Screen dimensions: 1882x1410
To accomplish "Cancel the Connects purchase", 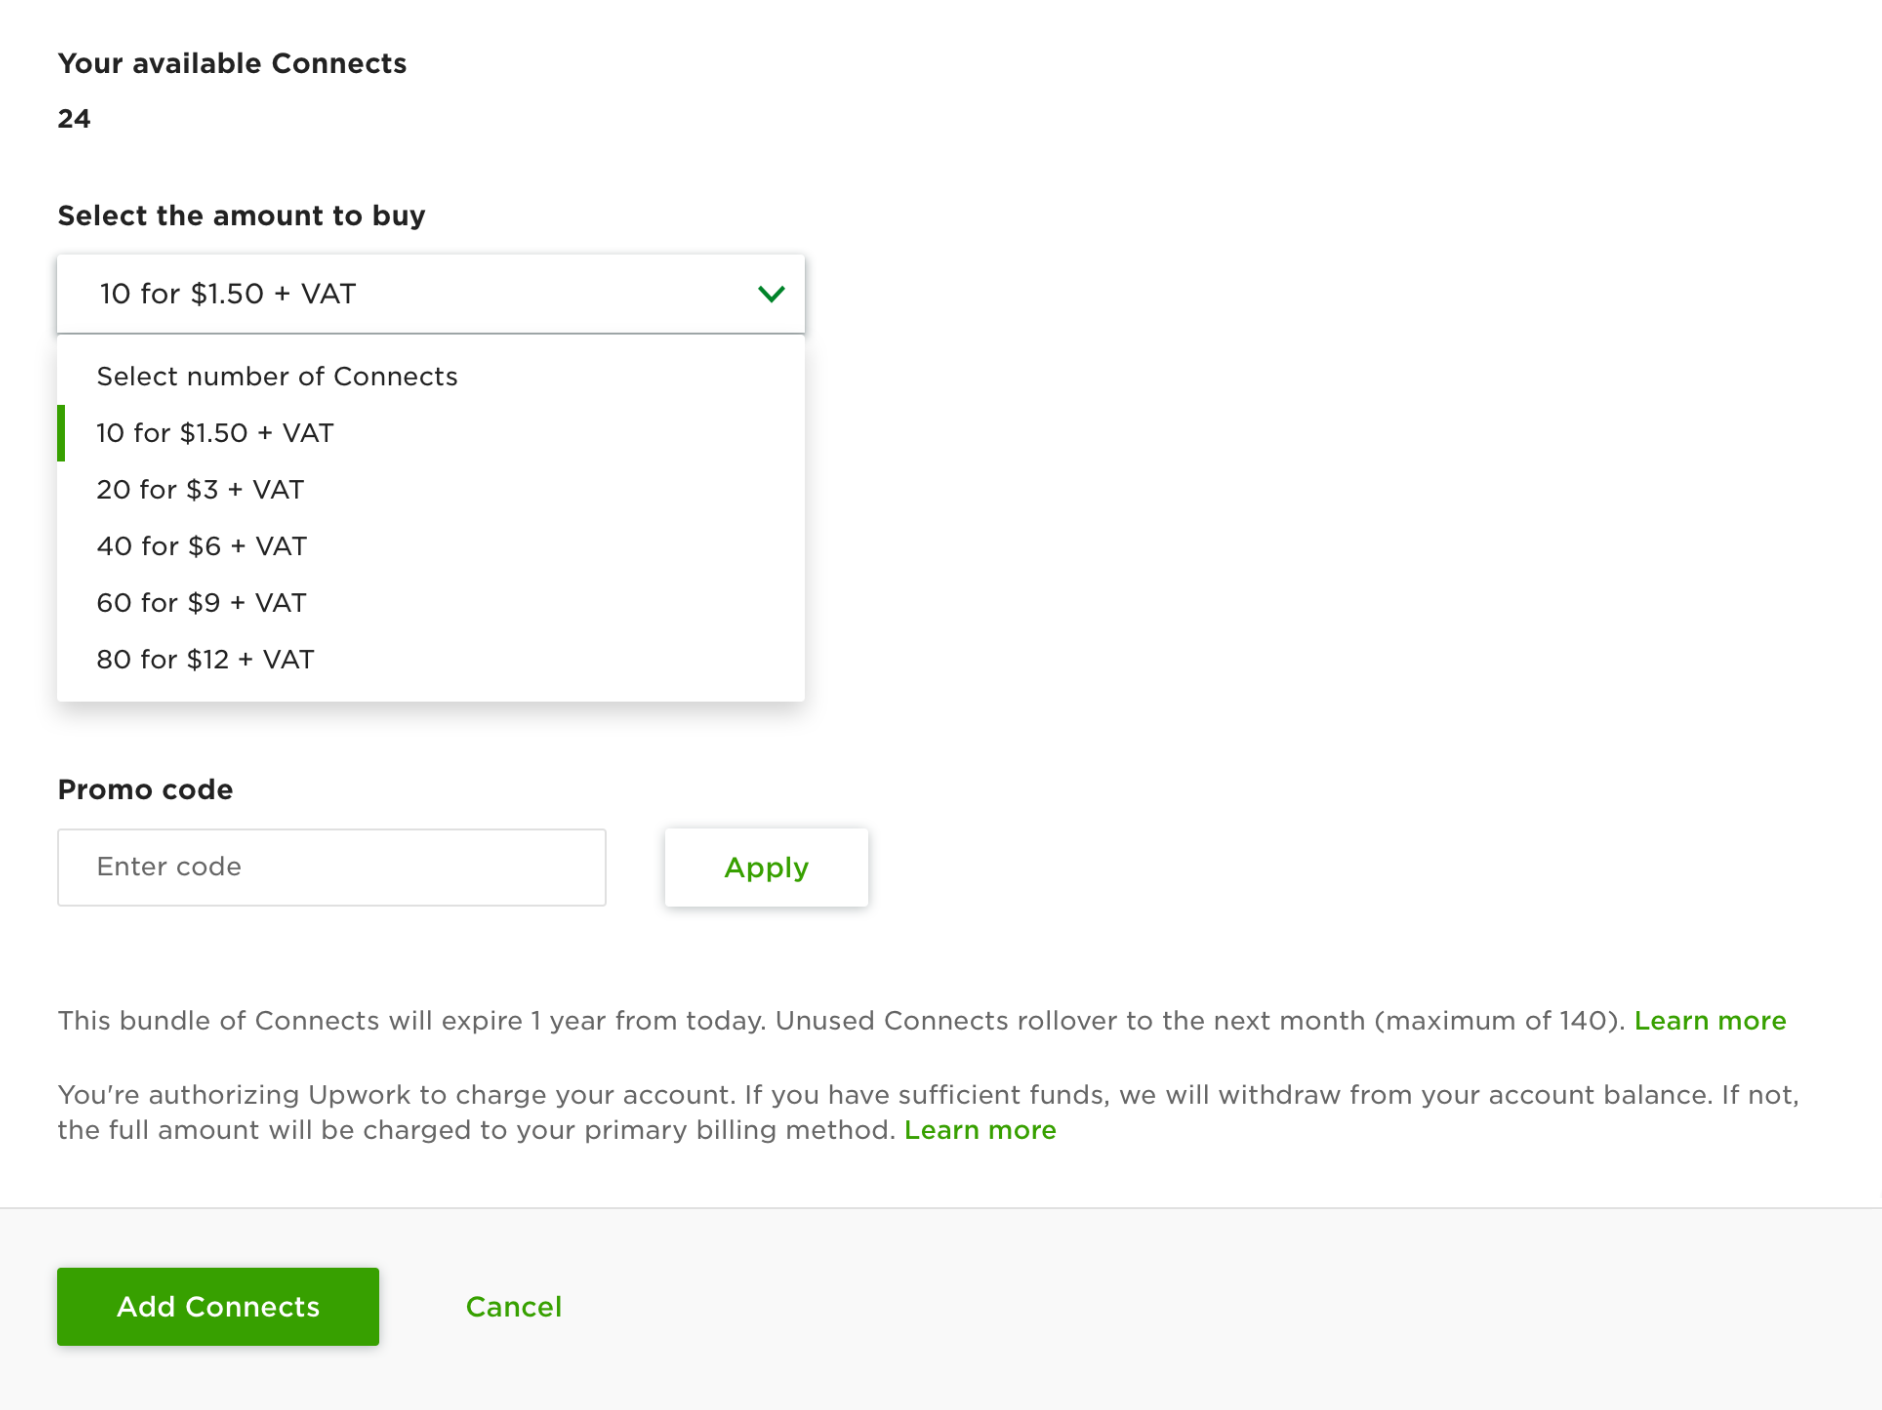I will pyautogui.click(x=514, y=1307).
